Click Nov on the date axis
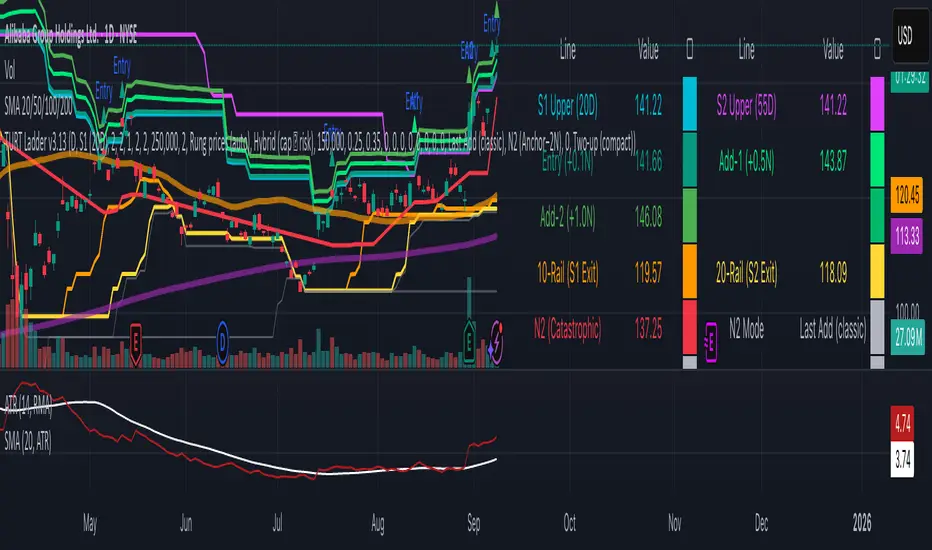The height and width of the screenshot is (550, 932). tap(675, 523)
